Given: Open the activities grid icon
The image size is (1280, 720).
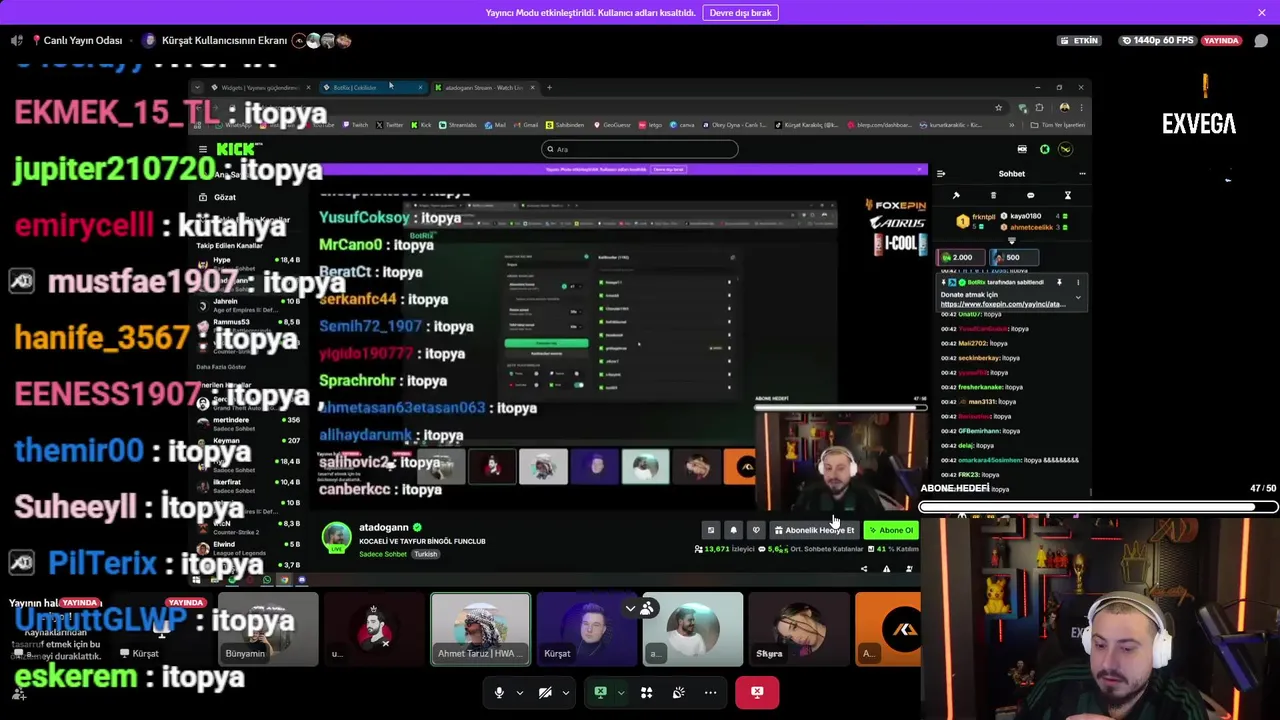Looking at the screenshot, I should click(647, 692).
